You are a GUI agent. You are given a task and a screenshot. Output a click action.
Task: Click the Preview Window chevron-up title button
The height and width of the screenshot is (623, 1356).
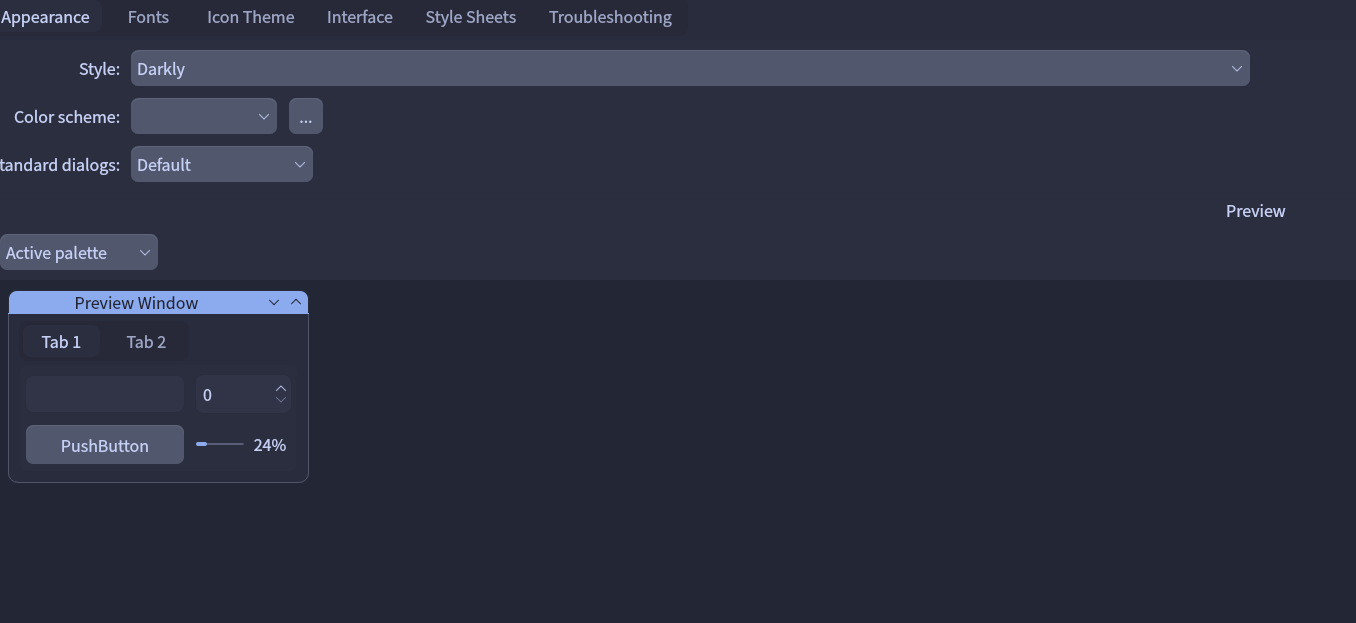click(296, 302)
